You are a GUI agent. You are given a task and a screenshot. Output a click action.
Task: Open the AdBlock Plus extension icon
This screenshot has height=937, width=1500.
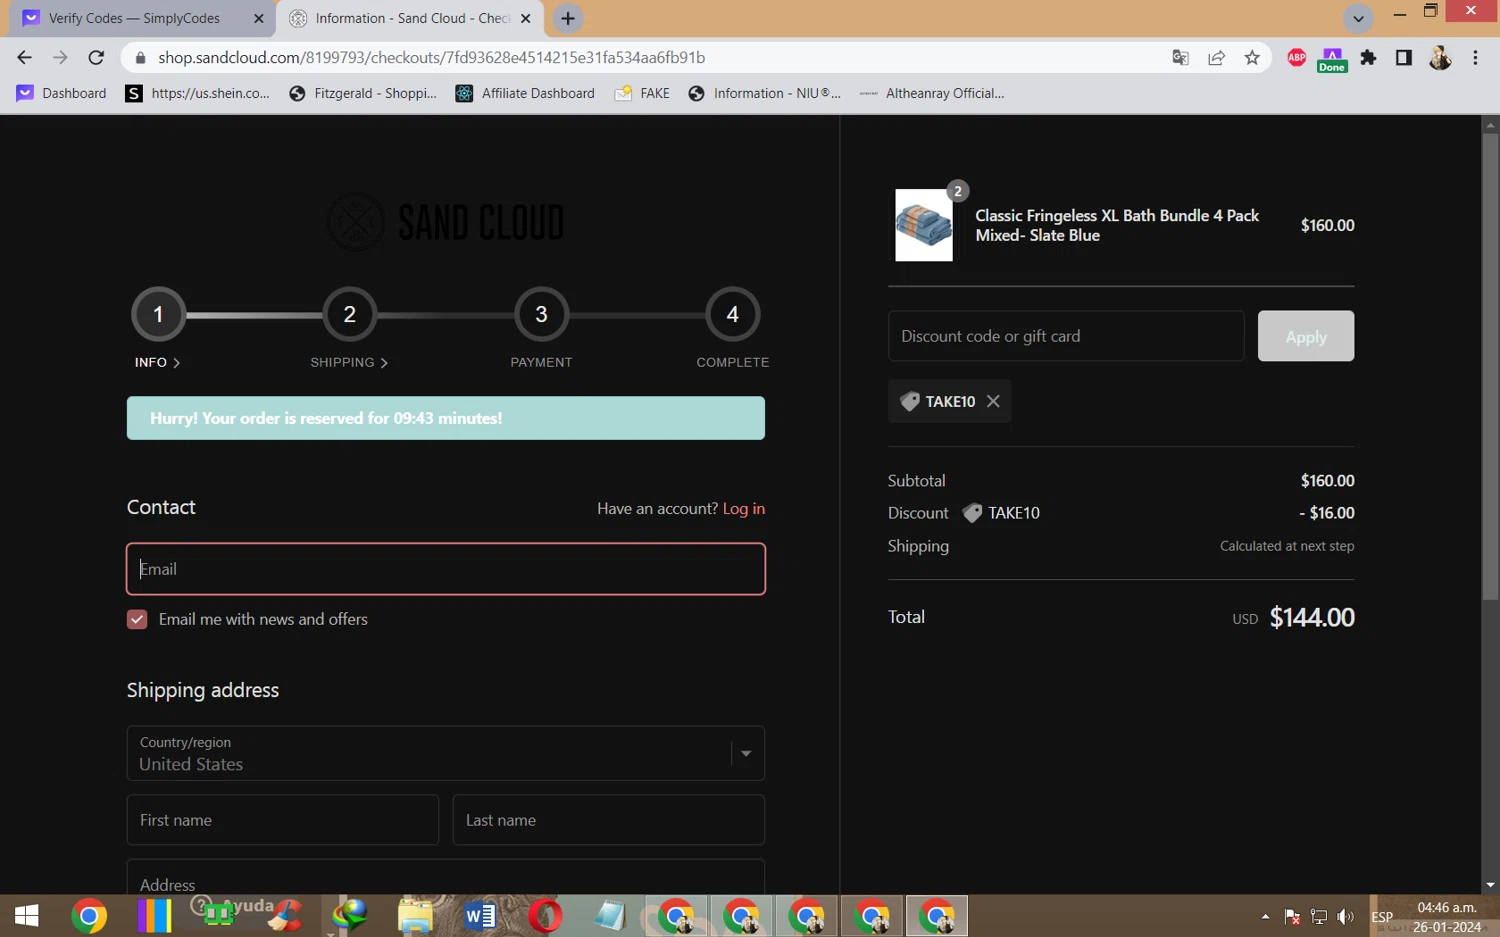tap(1296, 58)
